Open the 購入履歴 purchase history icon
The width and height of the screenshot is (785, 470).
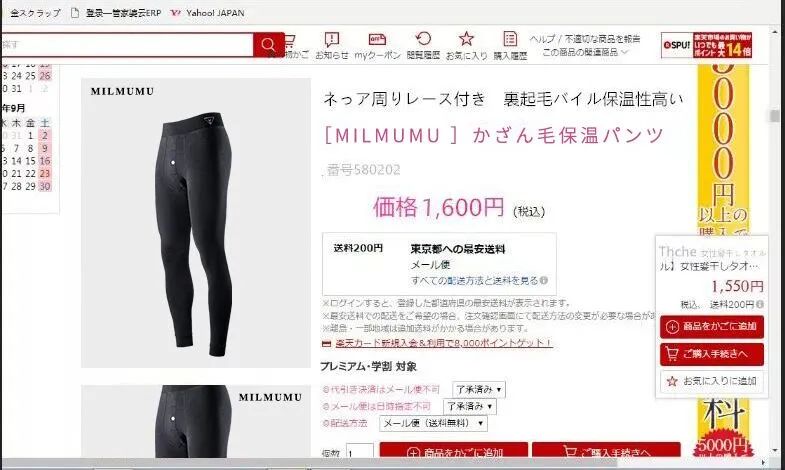510,46
